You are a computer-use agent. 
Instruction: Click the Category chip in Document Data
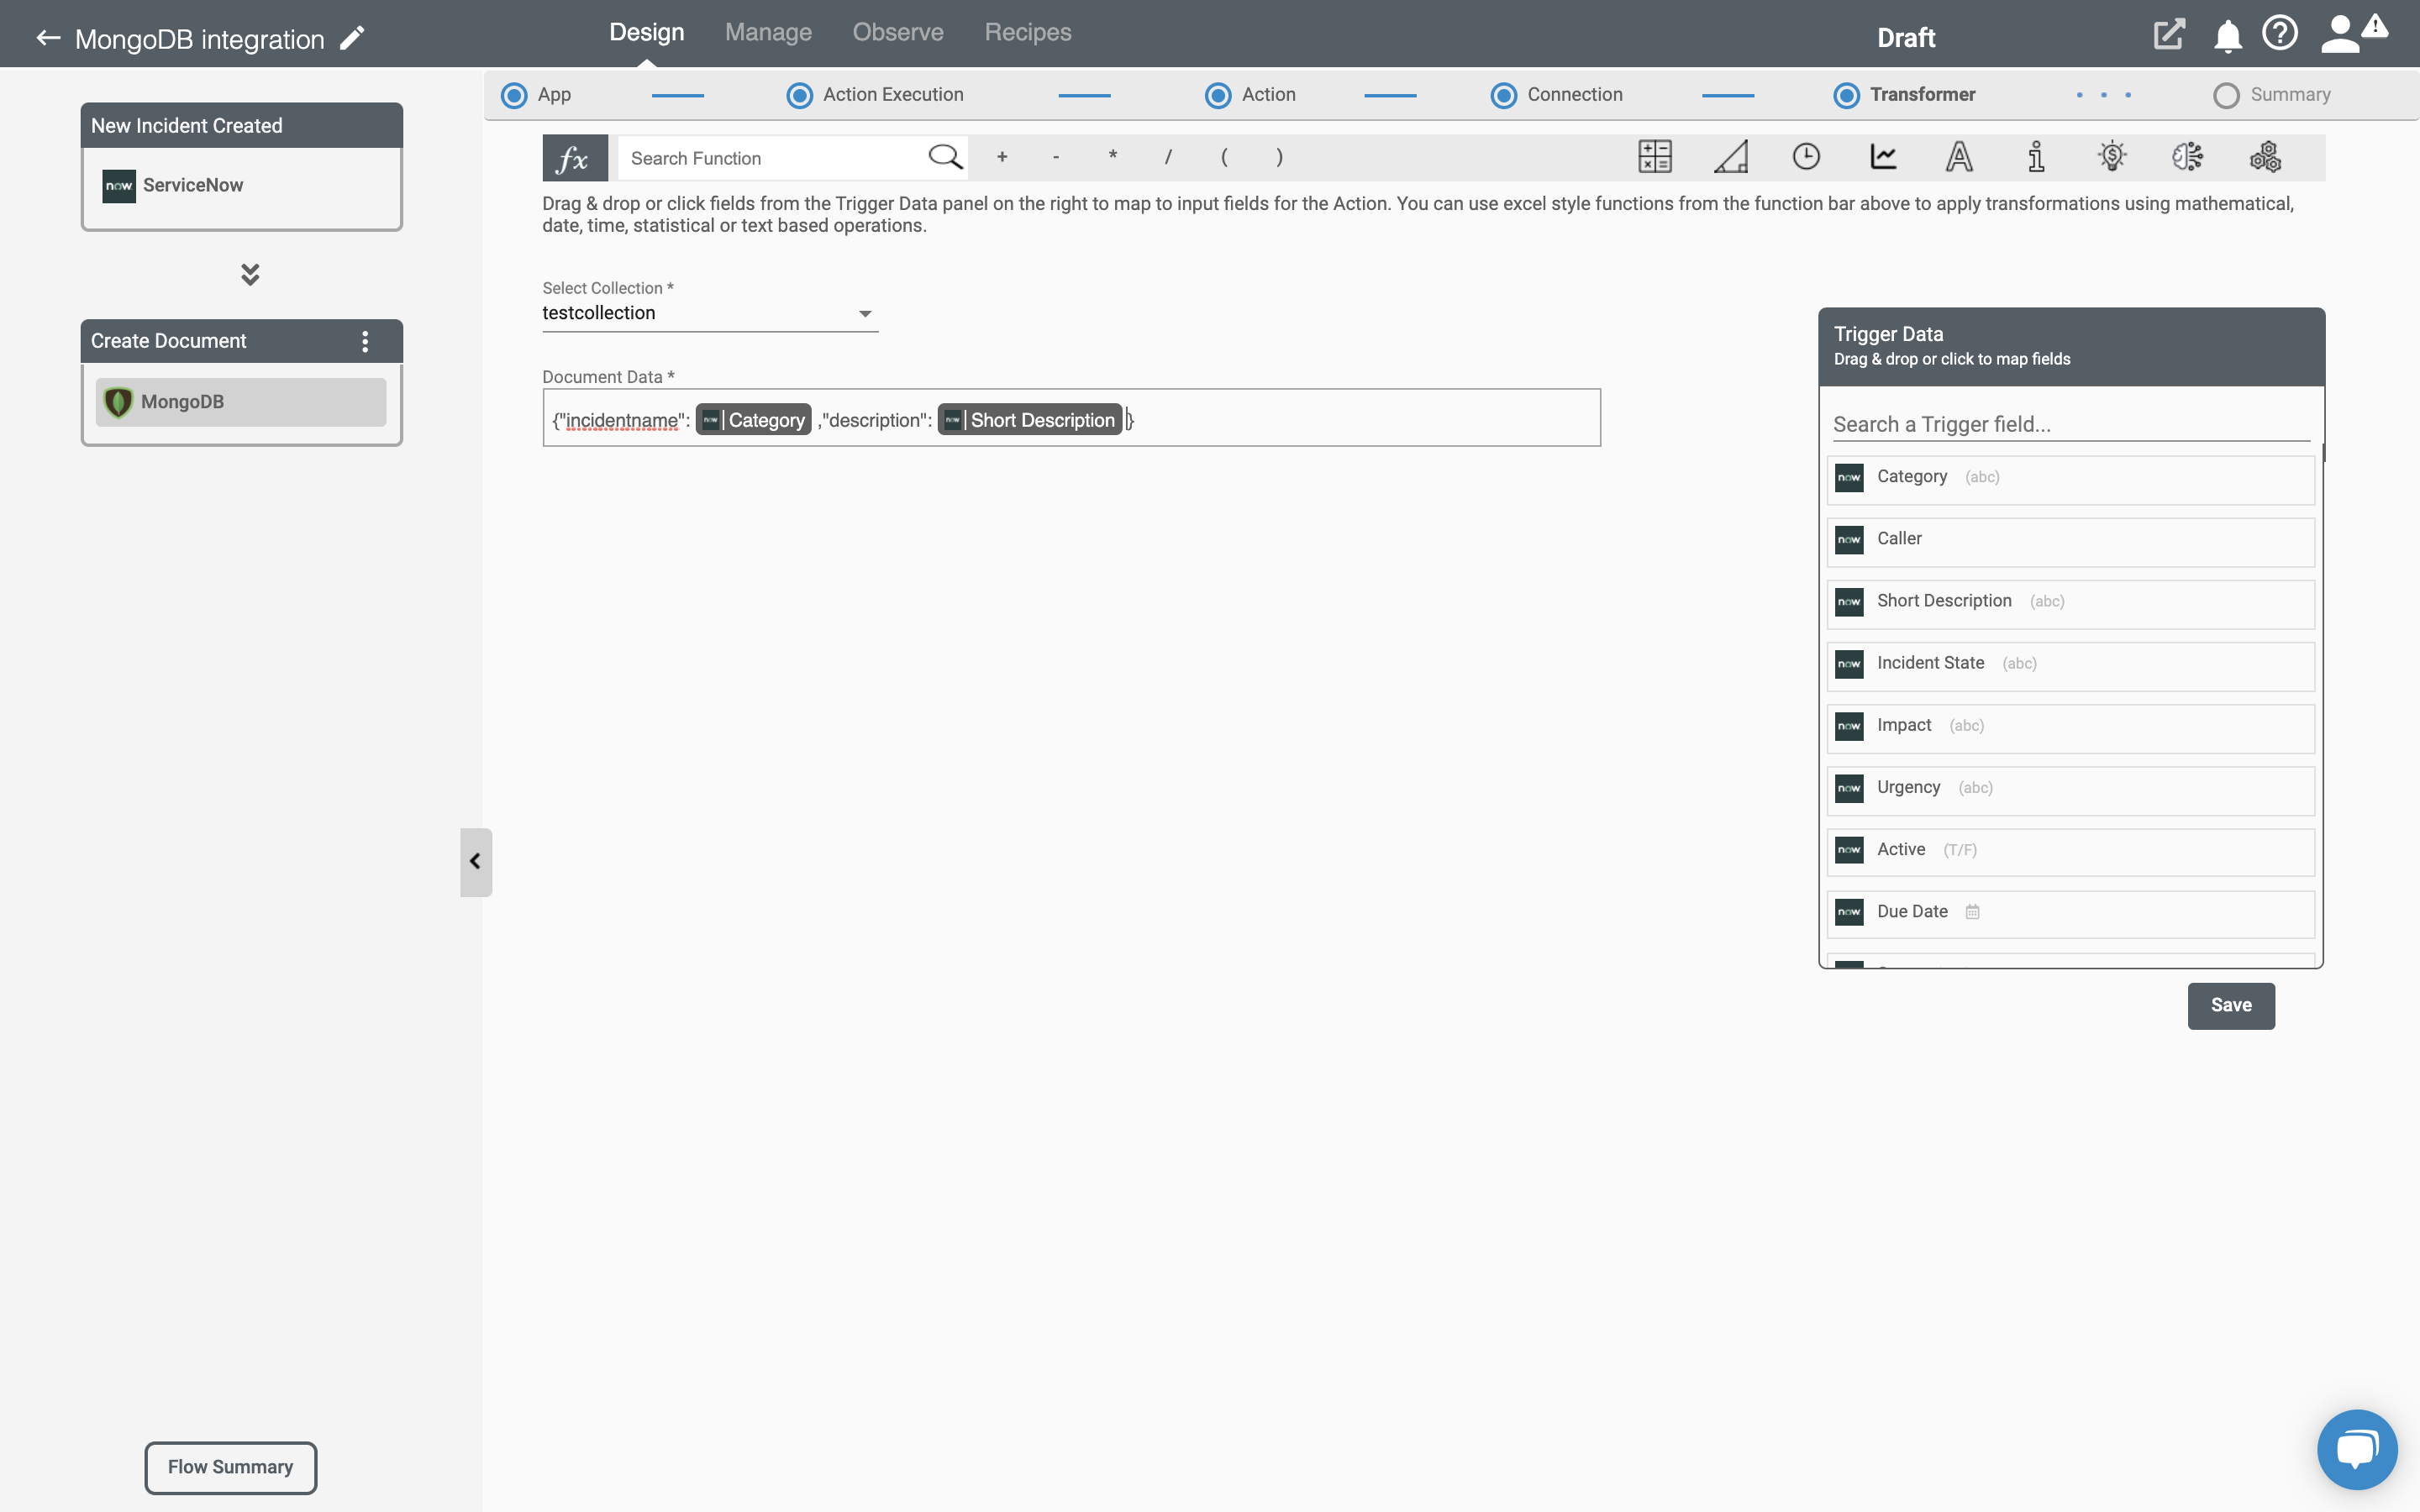pos(753,420)
